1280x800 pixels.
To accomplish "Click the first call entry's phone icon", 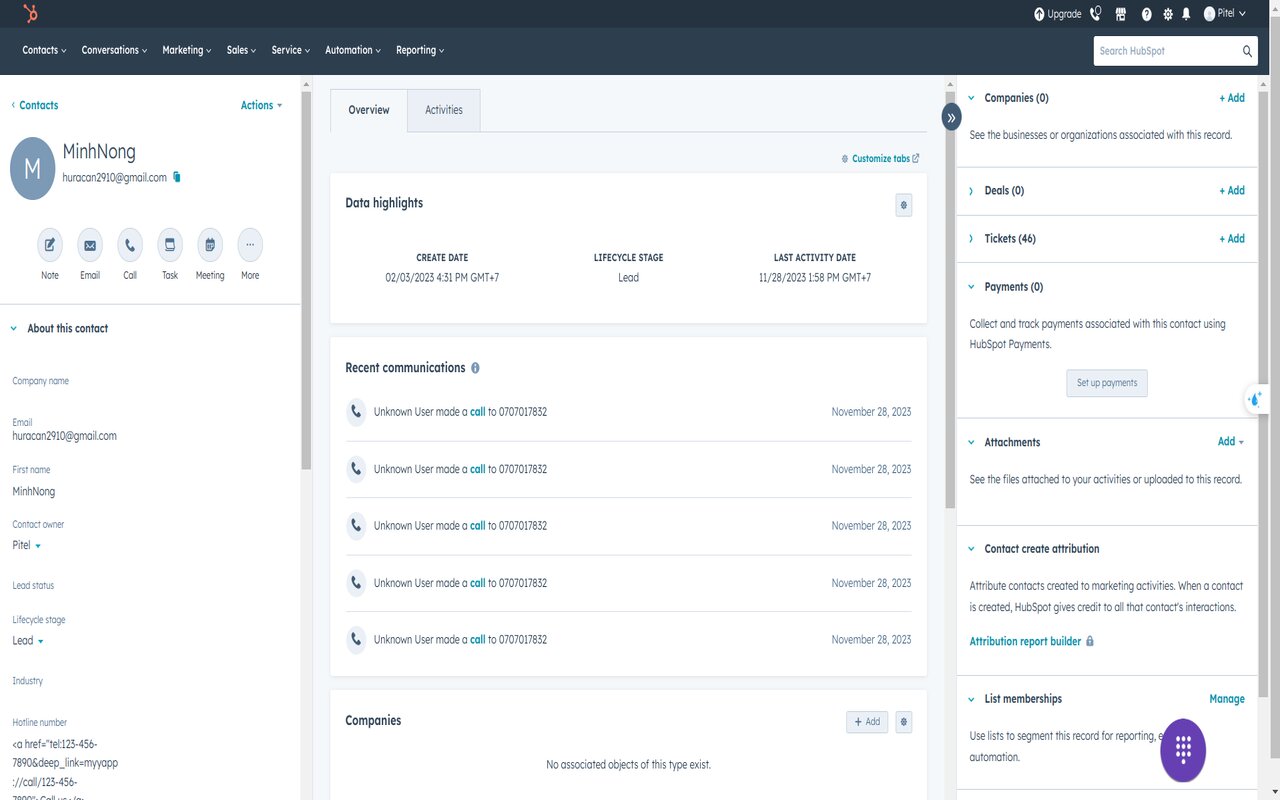I will click(356, 412).
